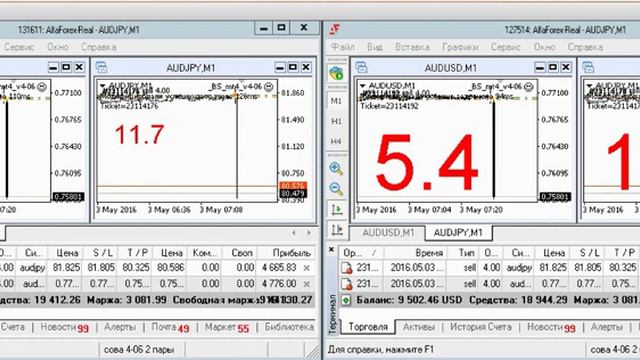Click AlfaForex app icon in right window title bar
This screenshot has height=360, width=640.
point(335,29)
